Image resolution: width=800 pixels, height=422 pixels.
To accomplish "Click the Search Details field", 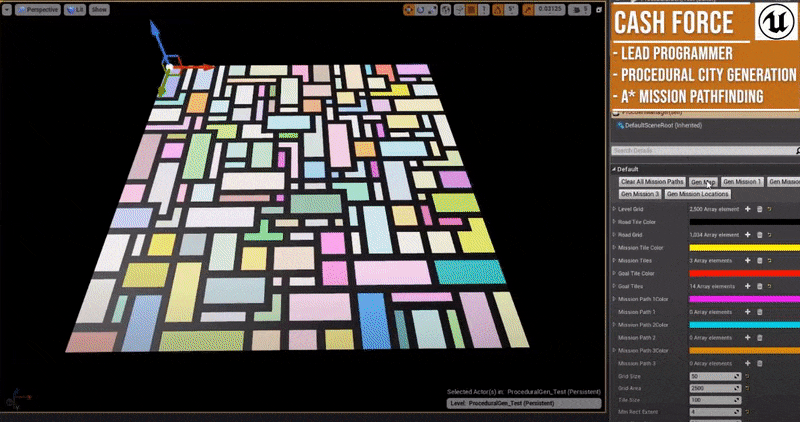I will pyautogui.click(x=704, y=151).
